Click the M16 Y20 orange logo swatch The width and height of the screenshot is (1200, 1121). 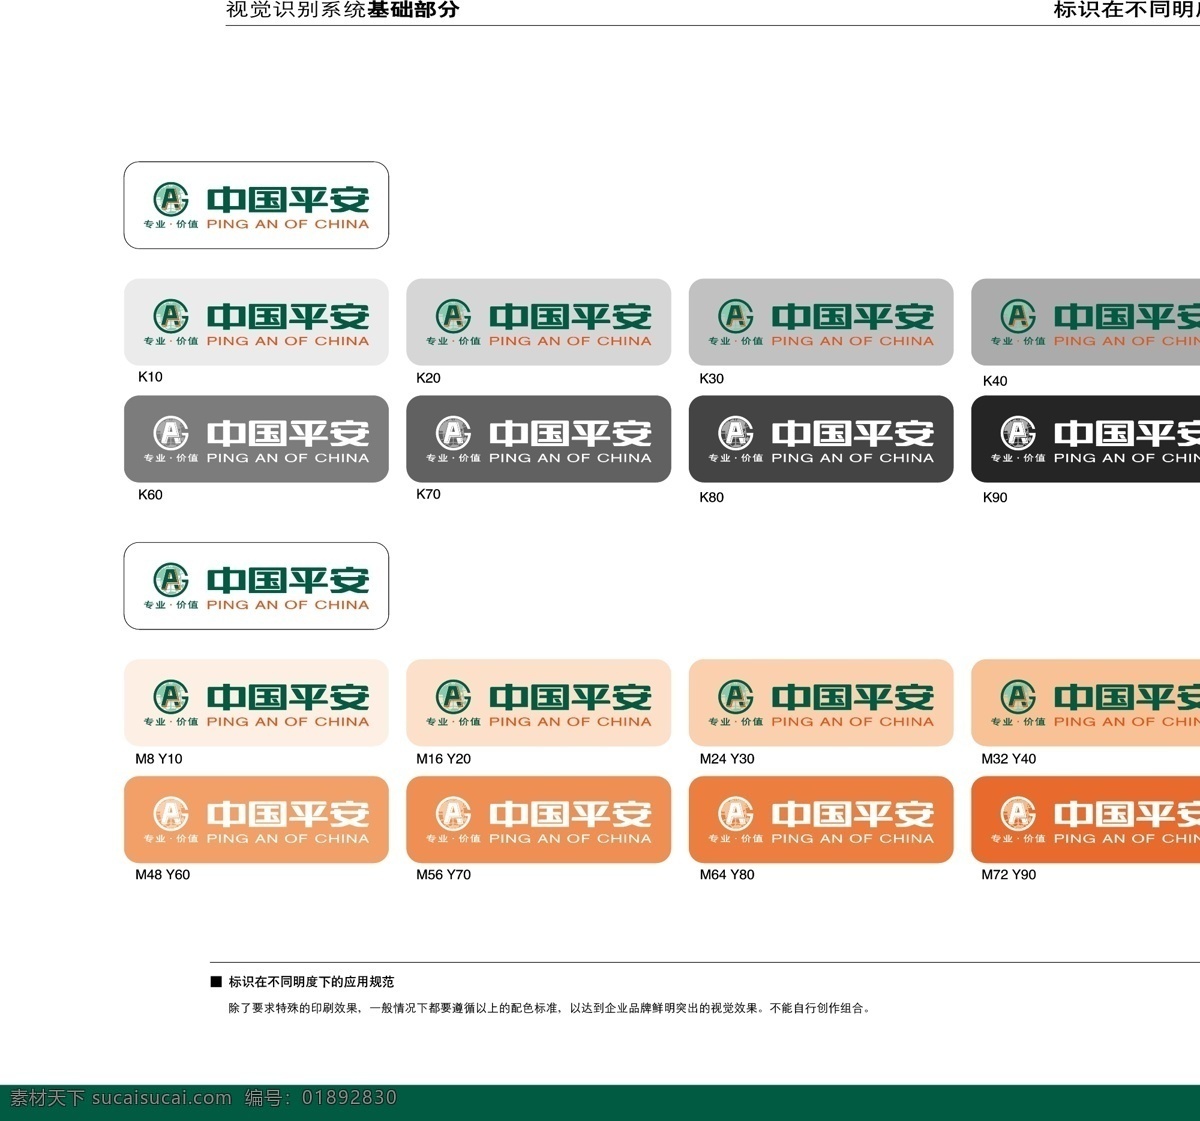coord(539,703)
